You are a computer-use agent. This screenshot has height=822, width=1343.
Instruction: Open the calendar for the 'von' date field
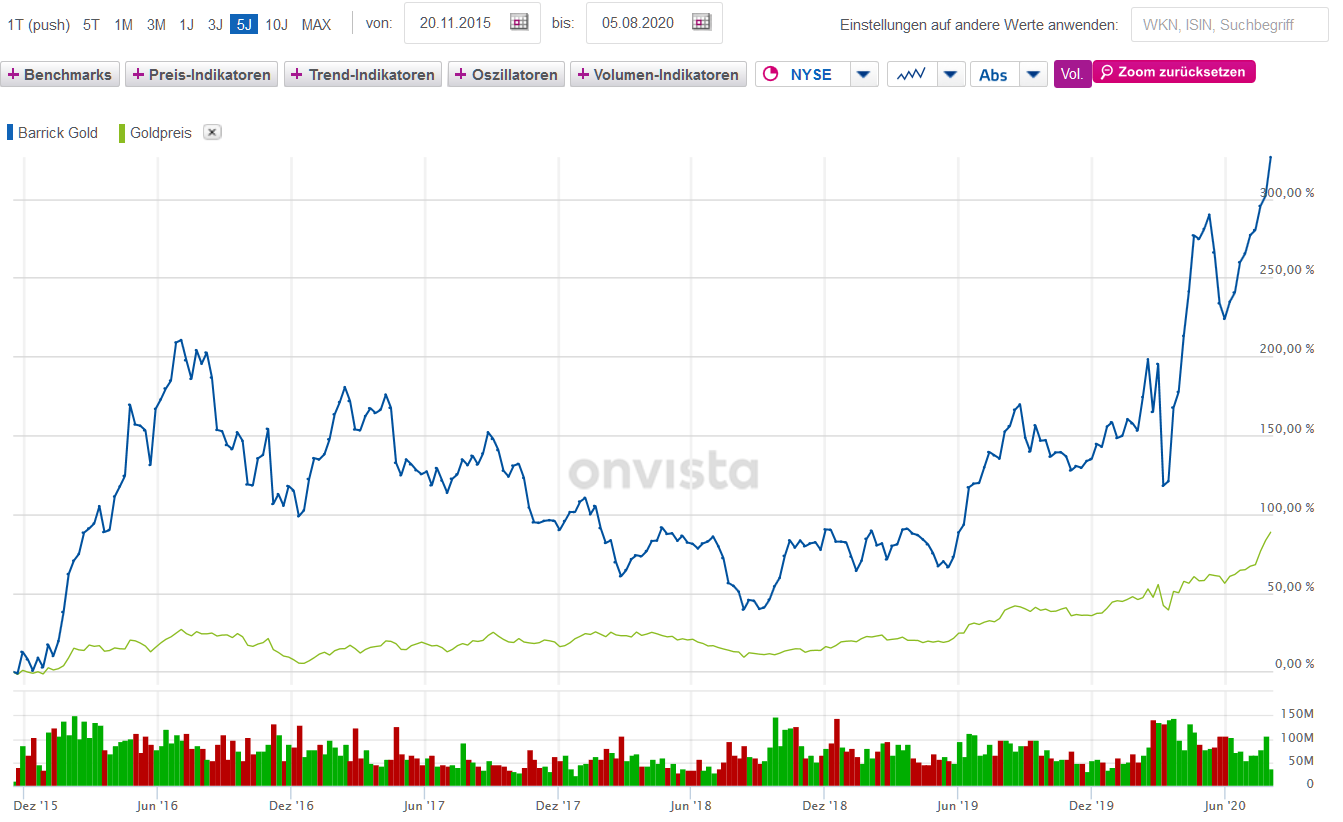(x=518, y=23)
